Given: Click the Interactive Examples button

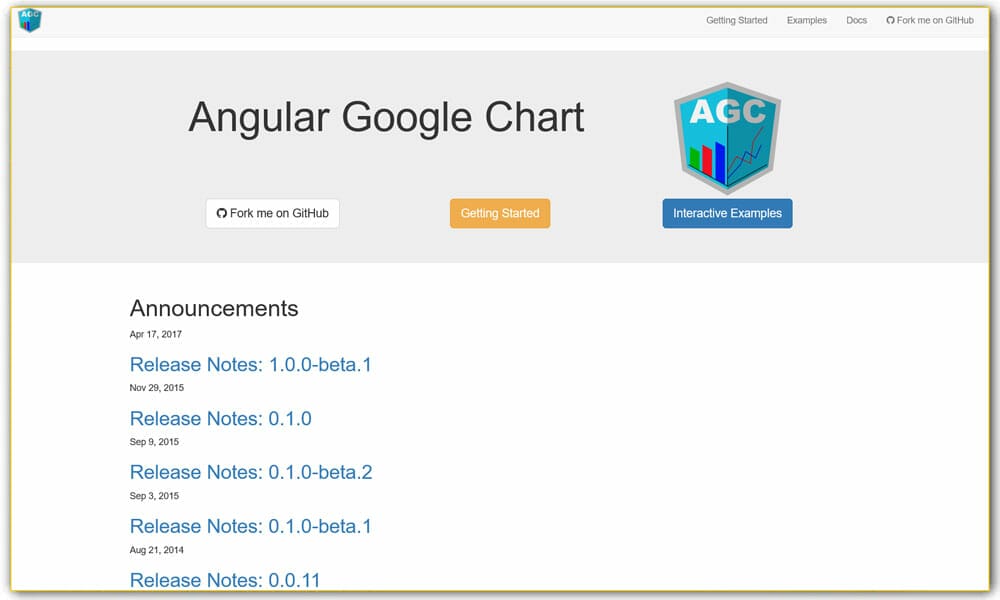Looking at the screenshot, I should [x=727, y=212].
